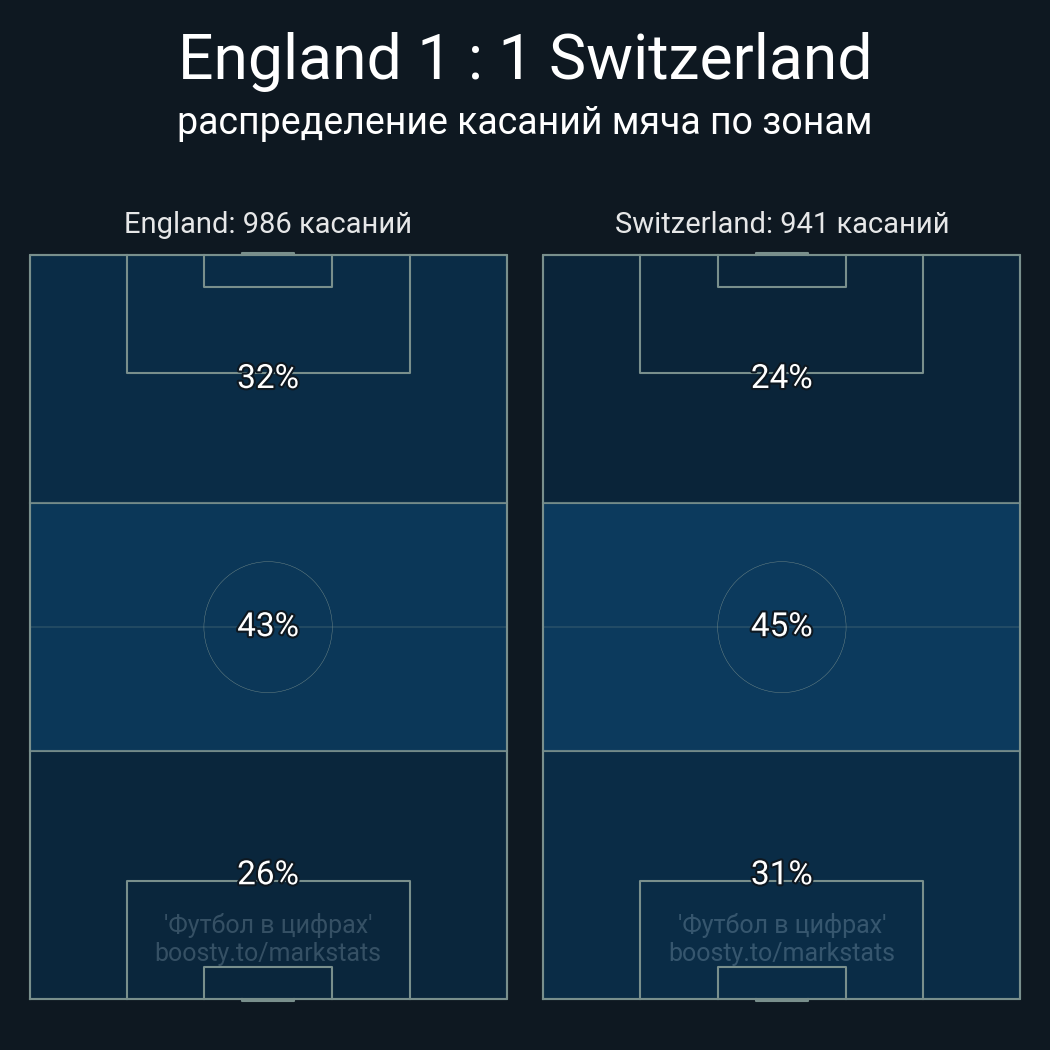
Task: Click the top six-yard box on England pitch
Action: [x=268, y=271]
